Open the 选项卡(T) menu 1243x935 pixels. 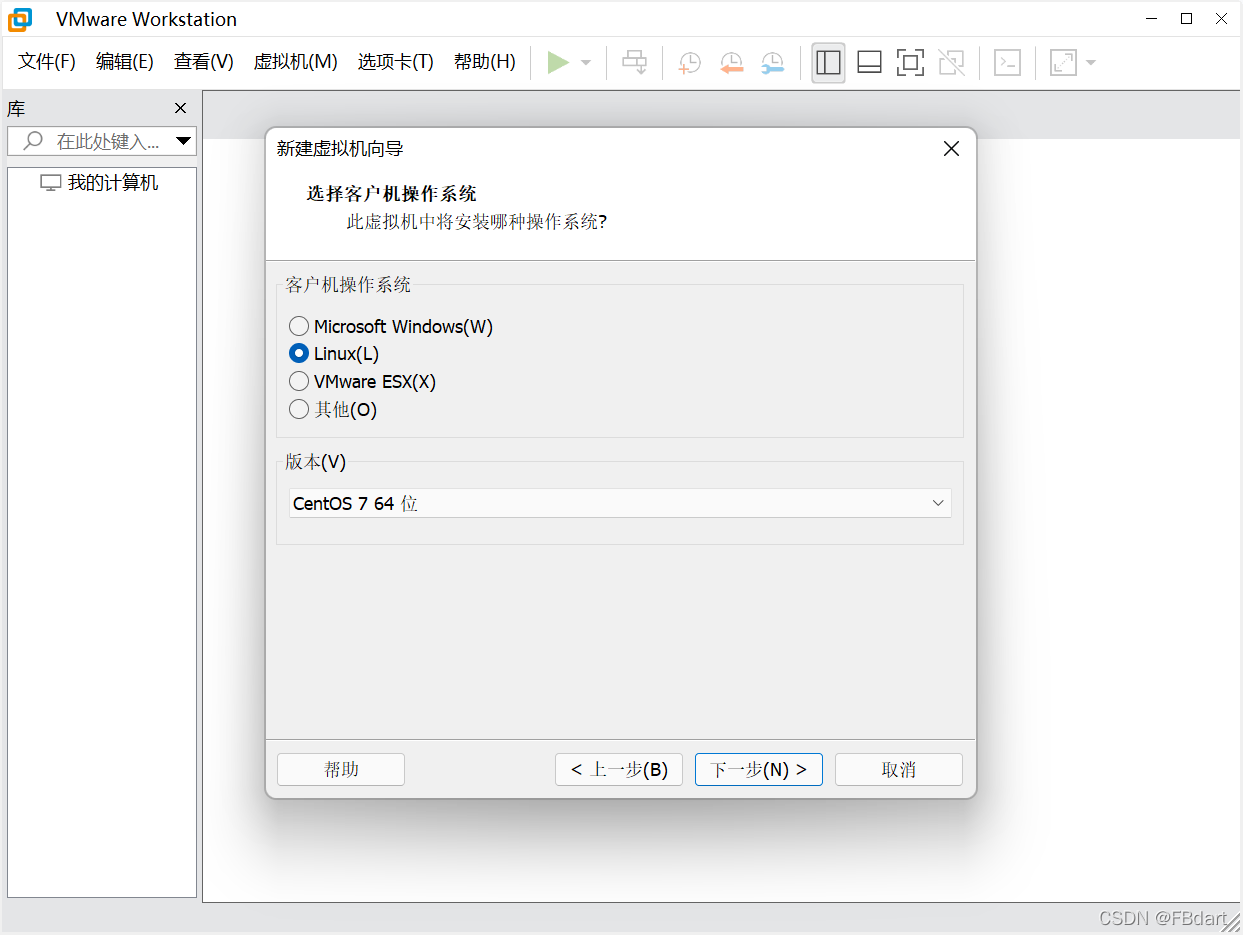point(396,62)
